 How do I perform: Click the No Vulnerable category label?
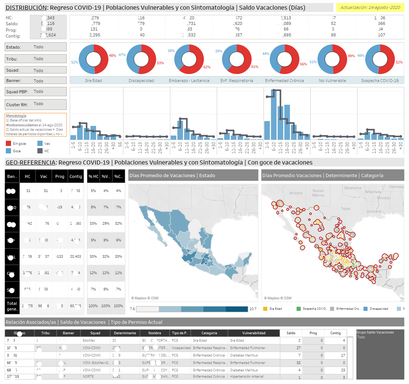tap(332, 80)
